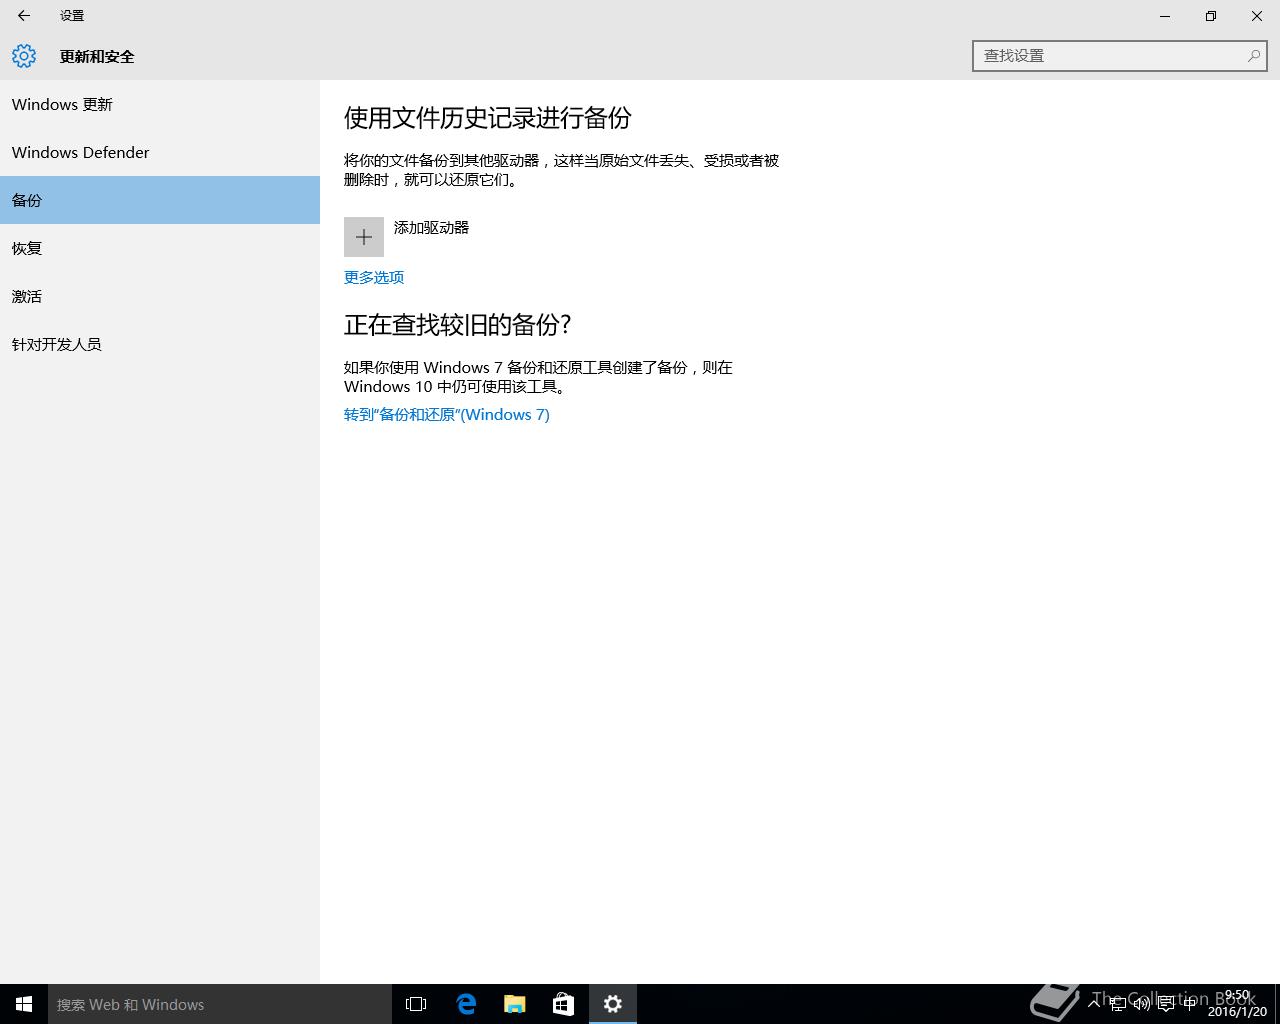Click the 正在查找较旧的备份? heading
Image resolution: width=1280 pixels, height=1024 pixels.
pos(458,325)
